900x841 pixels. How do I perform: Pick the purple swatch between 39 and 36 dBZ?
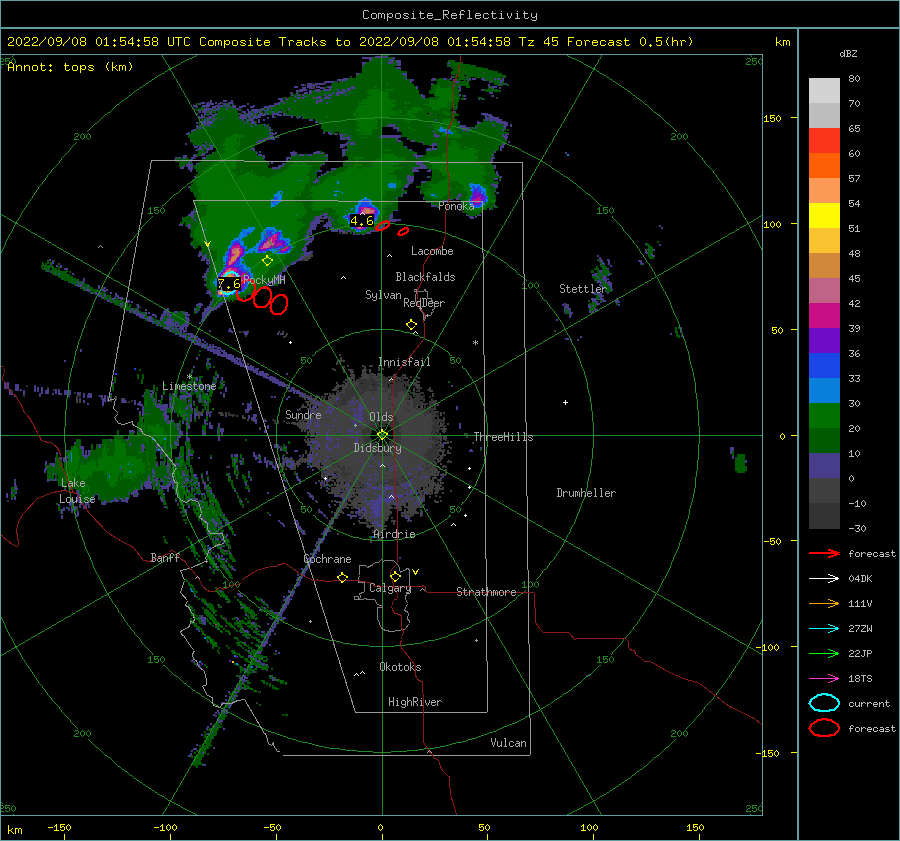(x=824, y=340)
